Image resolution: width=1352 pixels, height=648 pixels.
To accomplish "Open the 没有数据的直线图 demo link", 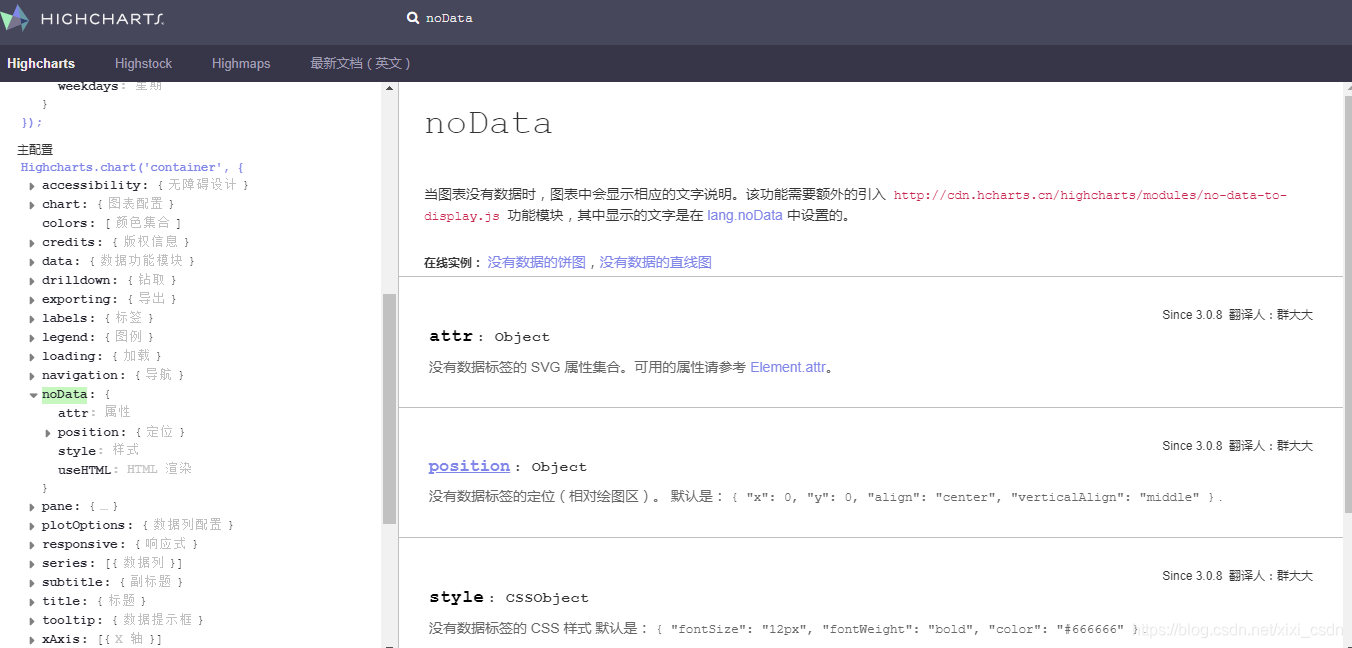I will (x=656, y=262).
